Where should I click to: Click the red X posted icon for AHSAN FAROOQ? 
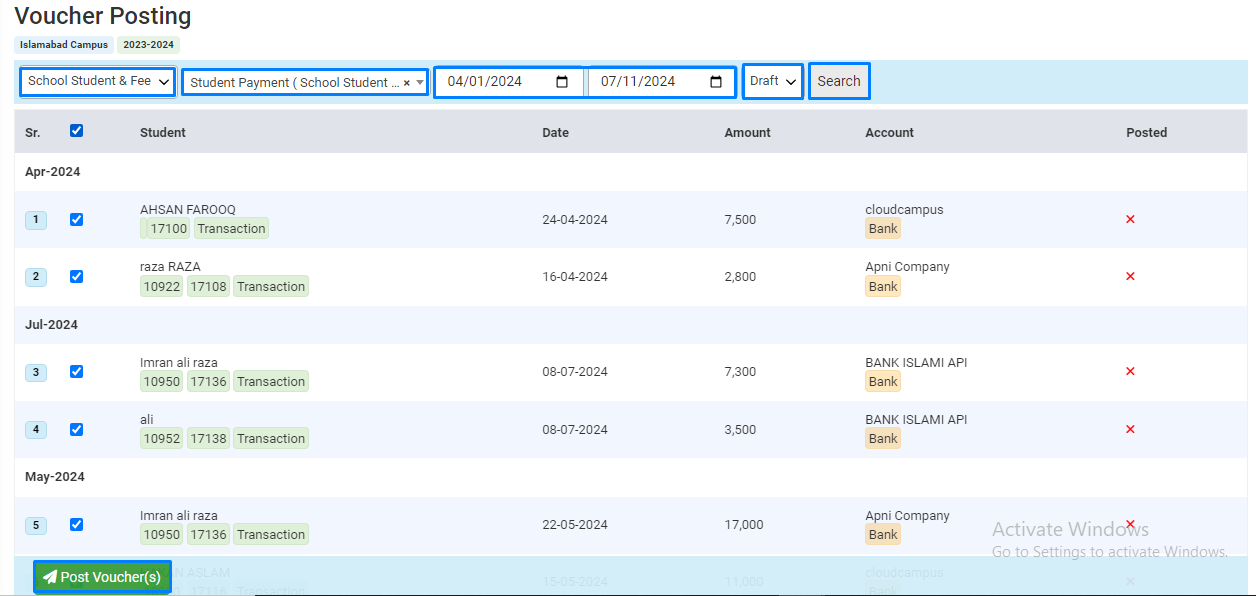[1130, 219]
